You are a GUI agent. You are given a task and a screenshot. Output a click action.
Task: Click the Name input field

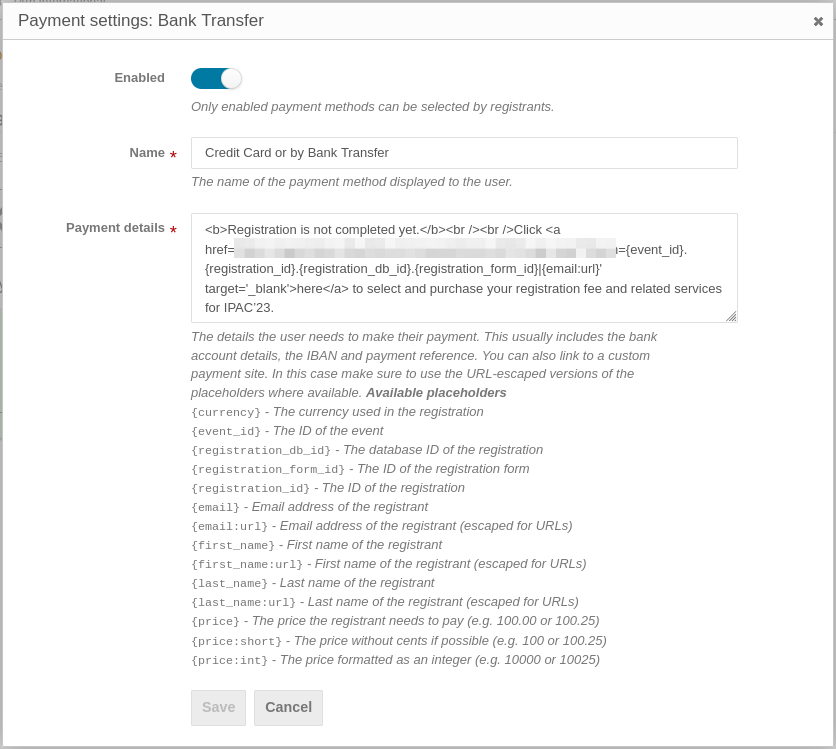[x=464, y=153]
